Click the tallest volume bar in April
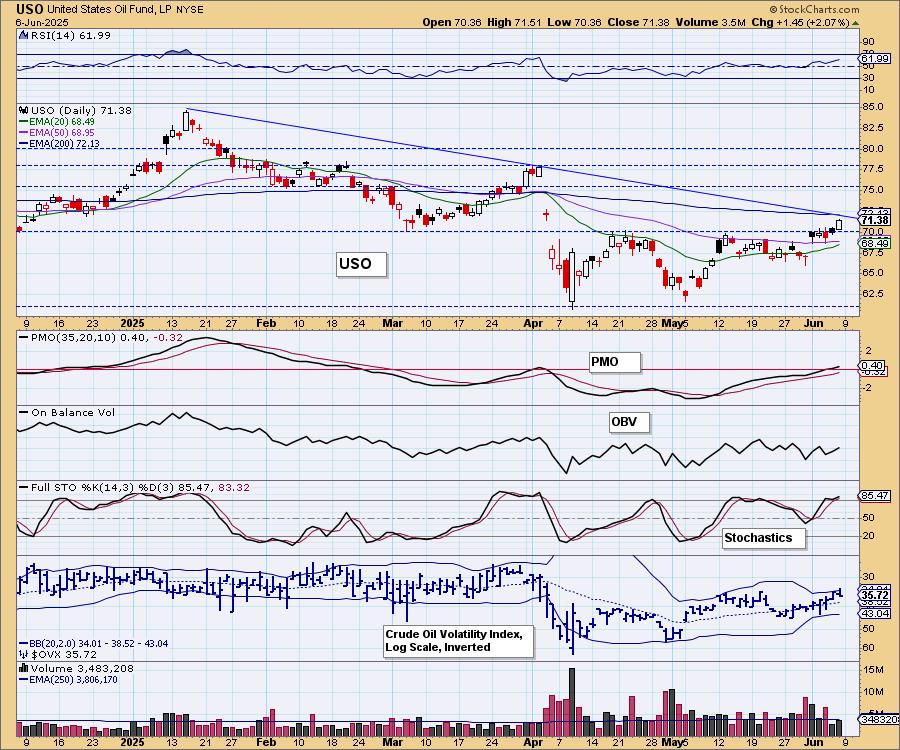The image size is (900, 750). 572,702
